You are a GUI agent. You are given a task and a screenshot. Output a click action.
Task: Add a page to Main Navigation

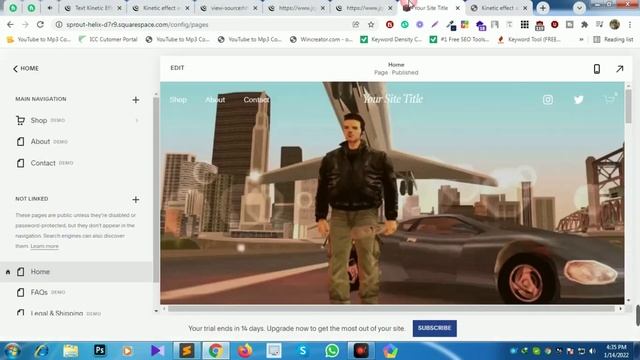136,100
